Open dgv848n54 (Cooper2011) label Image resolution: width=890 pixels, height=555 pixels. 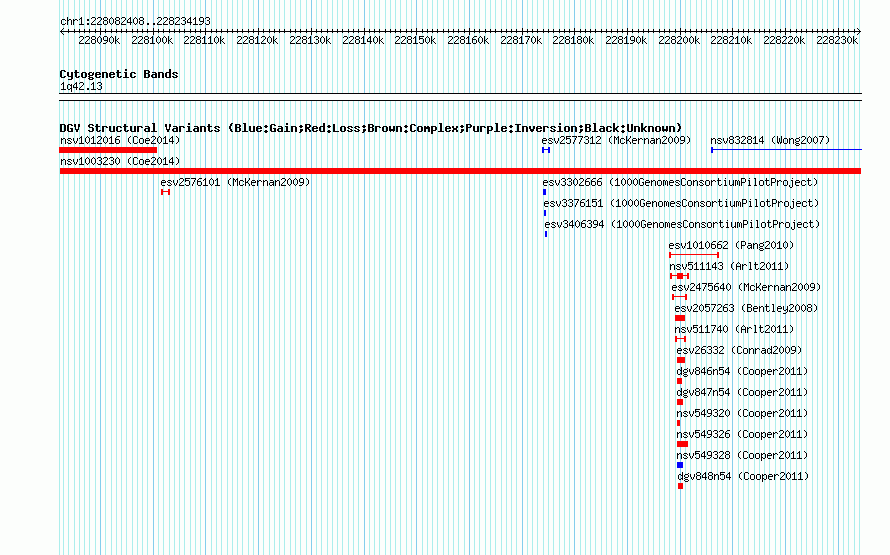point(744,476)
